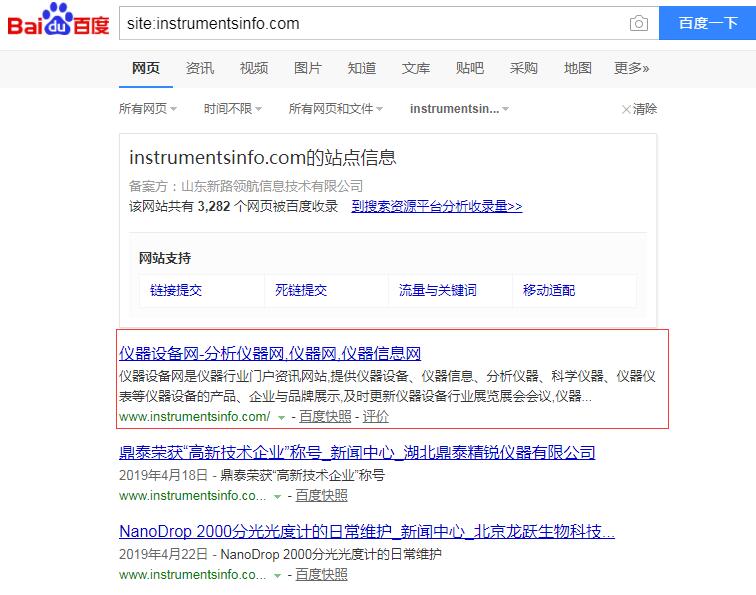Switch to the 视频 tab
Viewport: 756px width, 595px height.
coord(254,68)
